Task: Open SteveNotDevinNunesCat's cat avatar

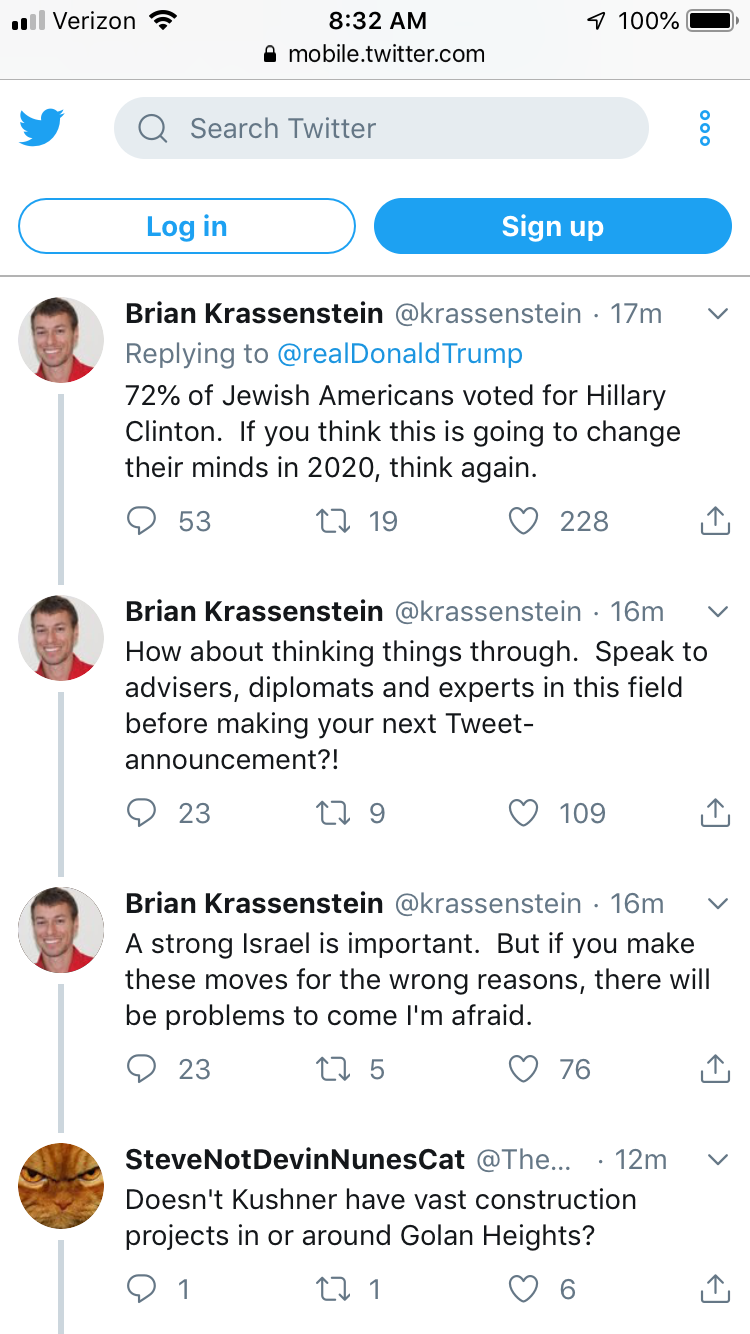Action: [x=61, y=1185]
